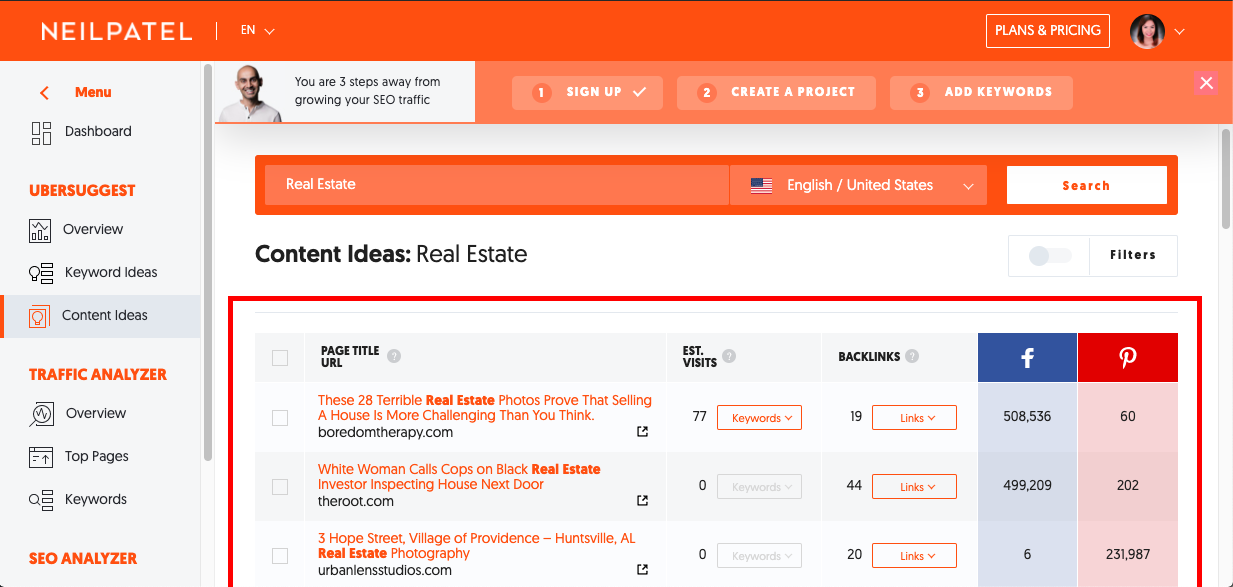Click step 1 Sign Up
This screenshot has height=587, width=1233.
click(588, 93)
